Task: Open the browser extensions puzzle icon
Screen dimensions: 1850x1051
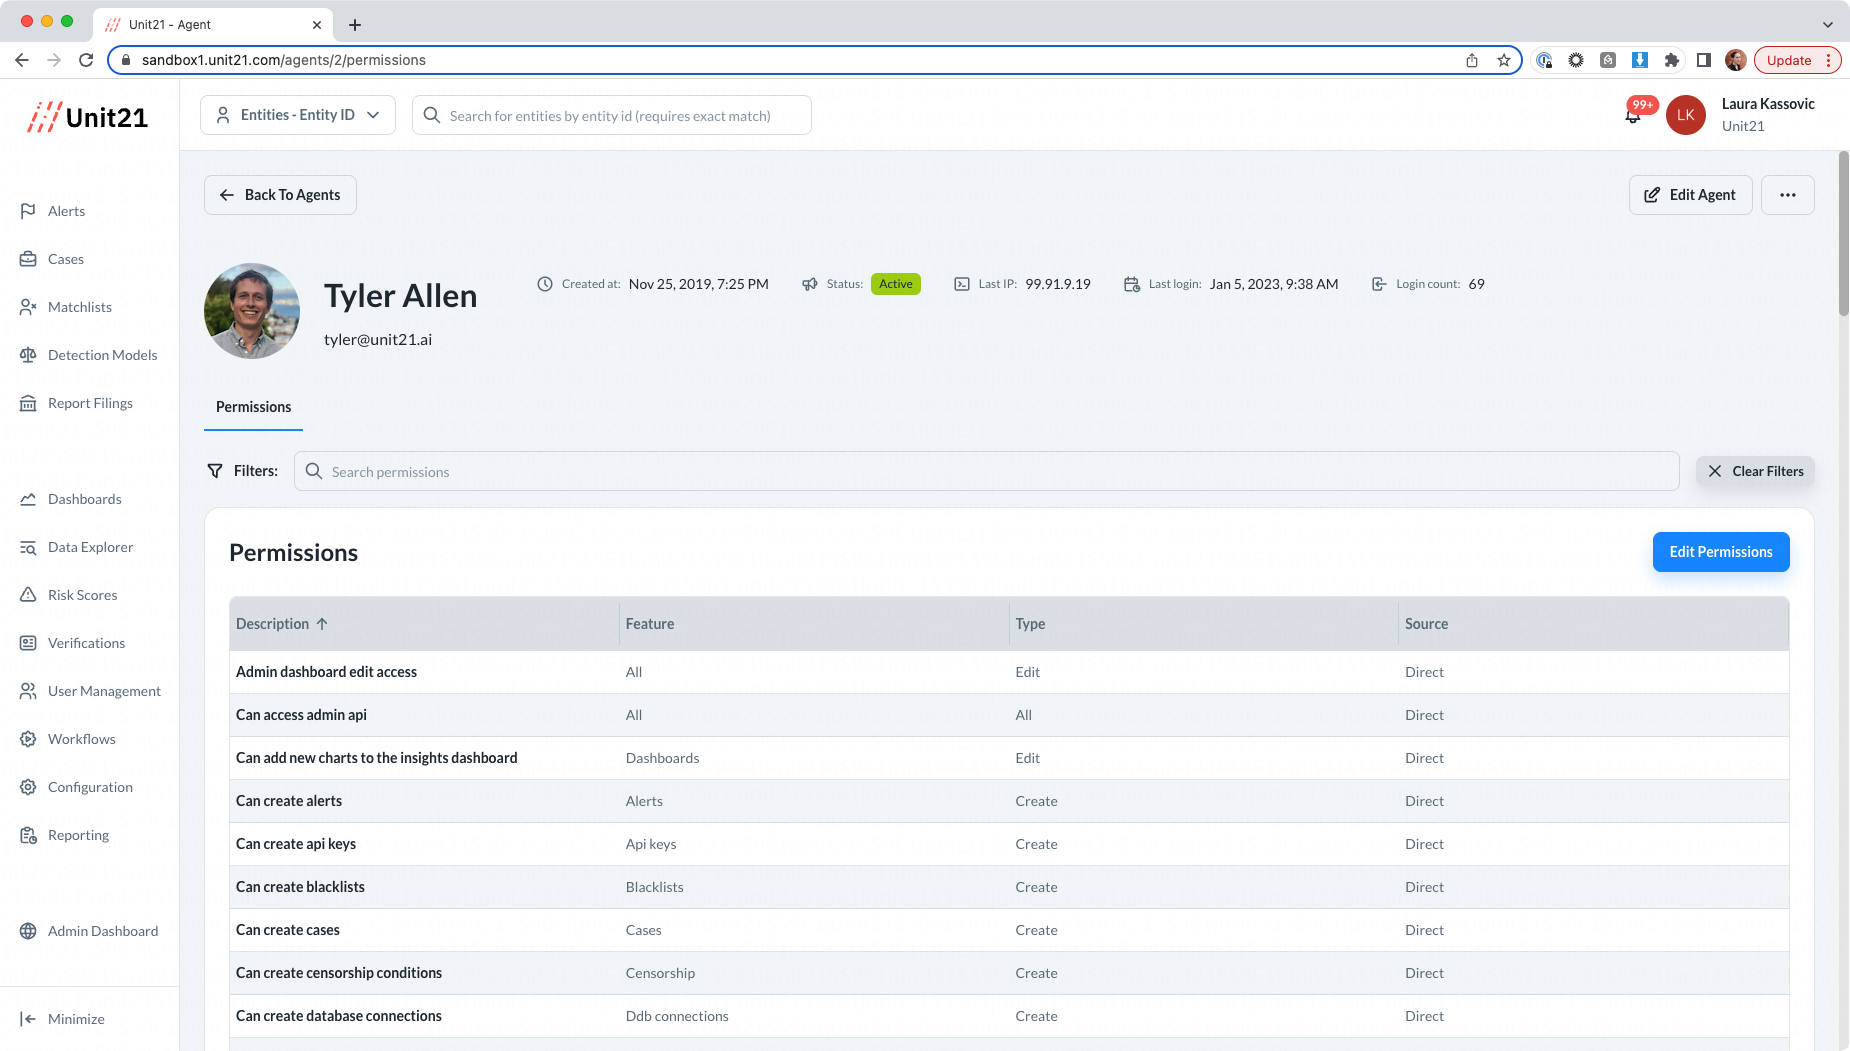Action: click(x=1672, y=60)
